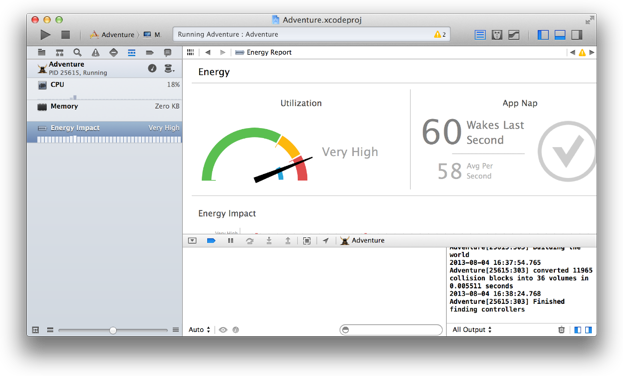
Task: Click the navigator stack-depth slider handle
Action: point(113,330)
